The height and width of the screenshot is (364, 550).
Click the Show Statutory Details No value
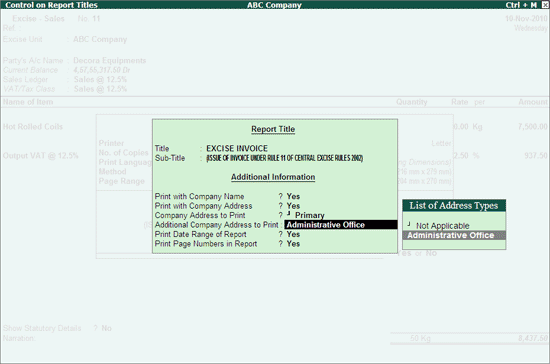click(x=107, y=328)
